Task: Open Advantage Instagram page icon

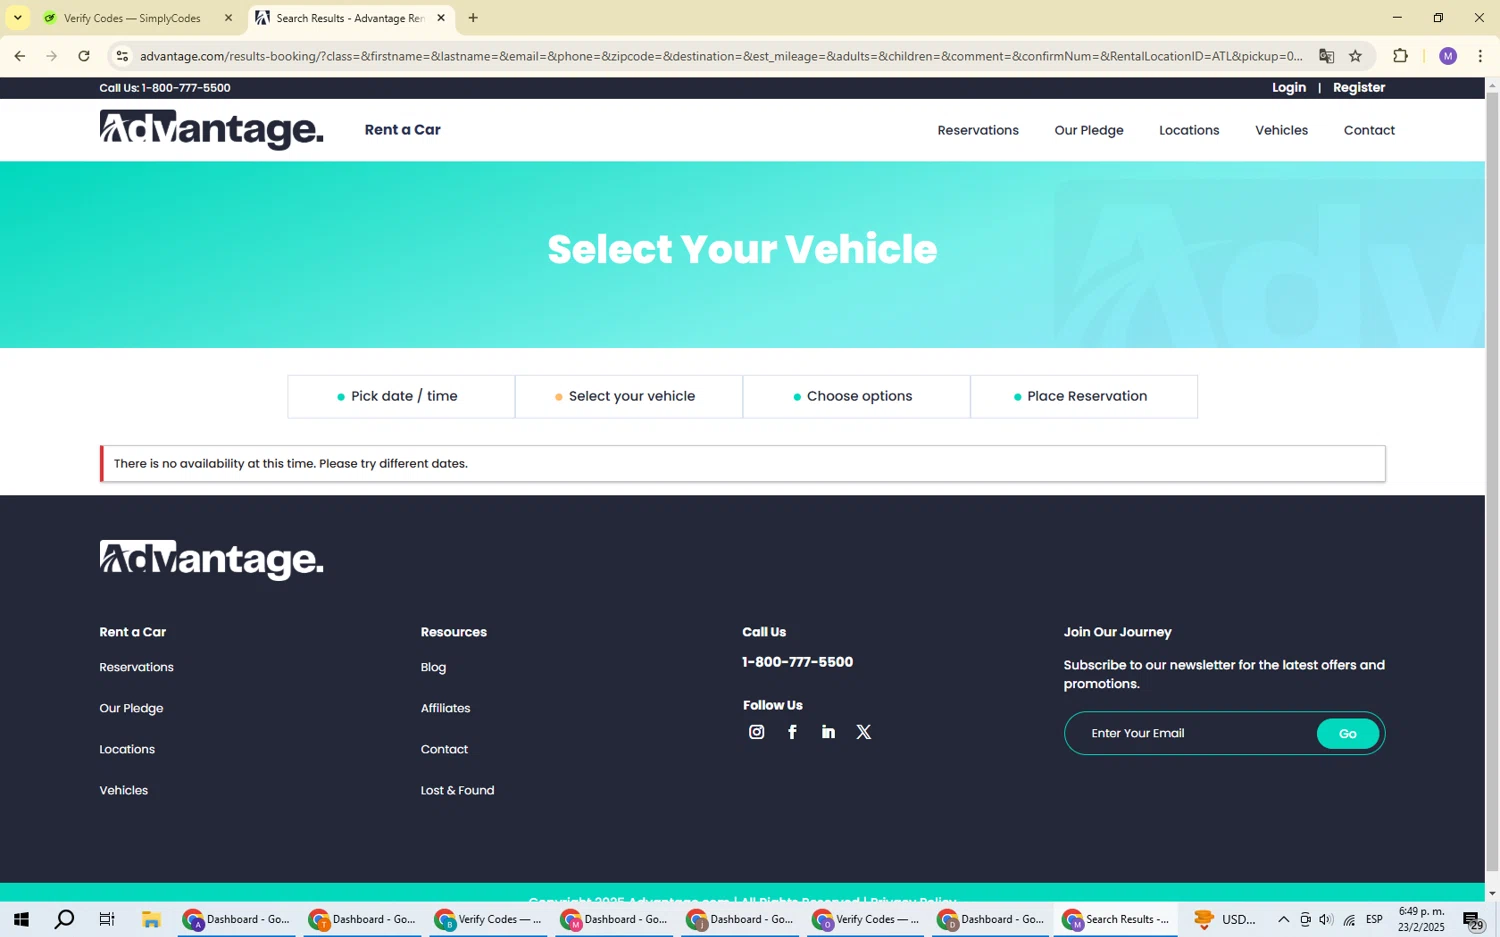Action: point(757,732)
